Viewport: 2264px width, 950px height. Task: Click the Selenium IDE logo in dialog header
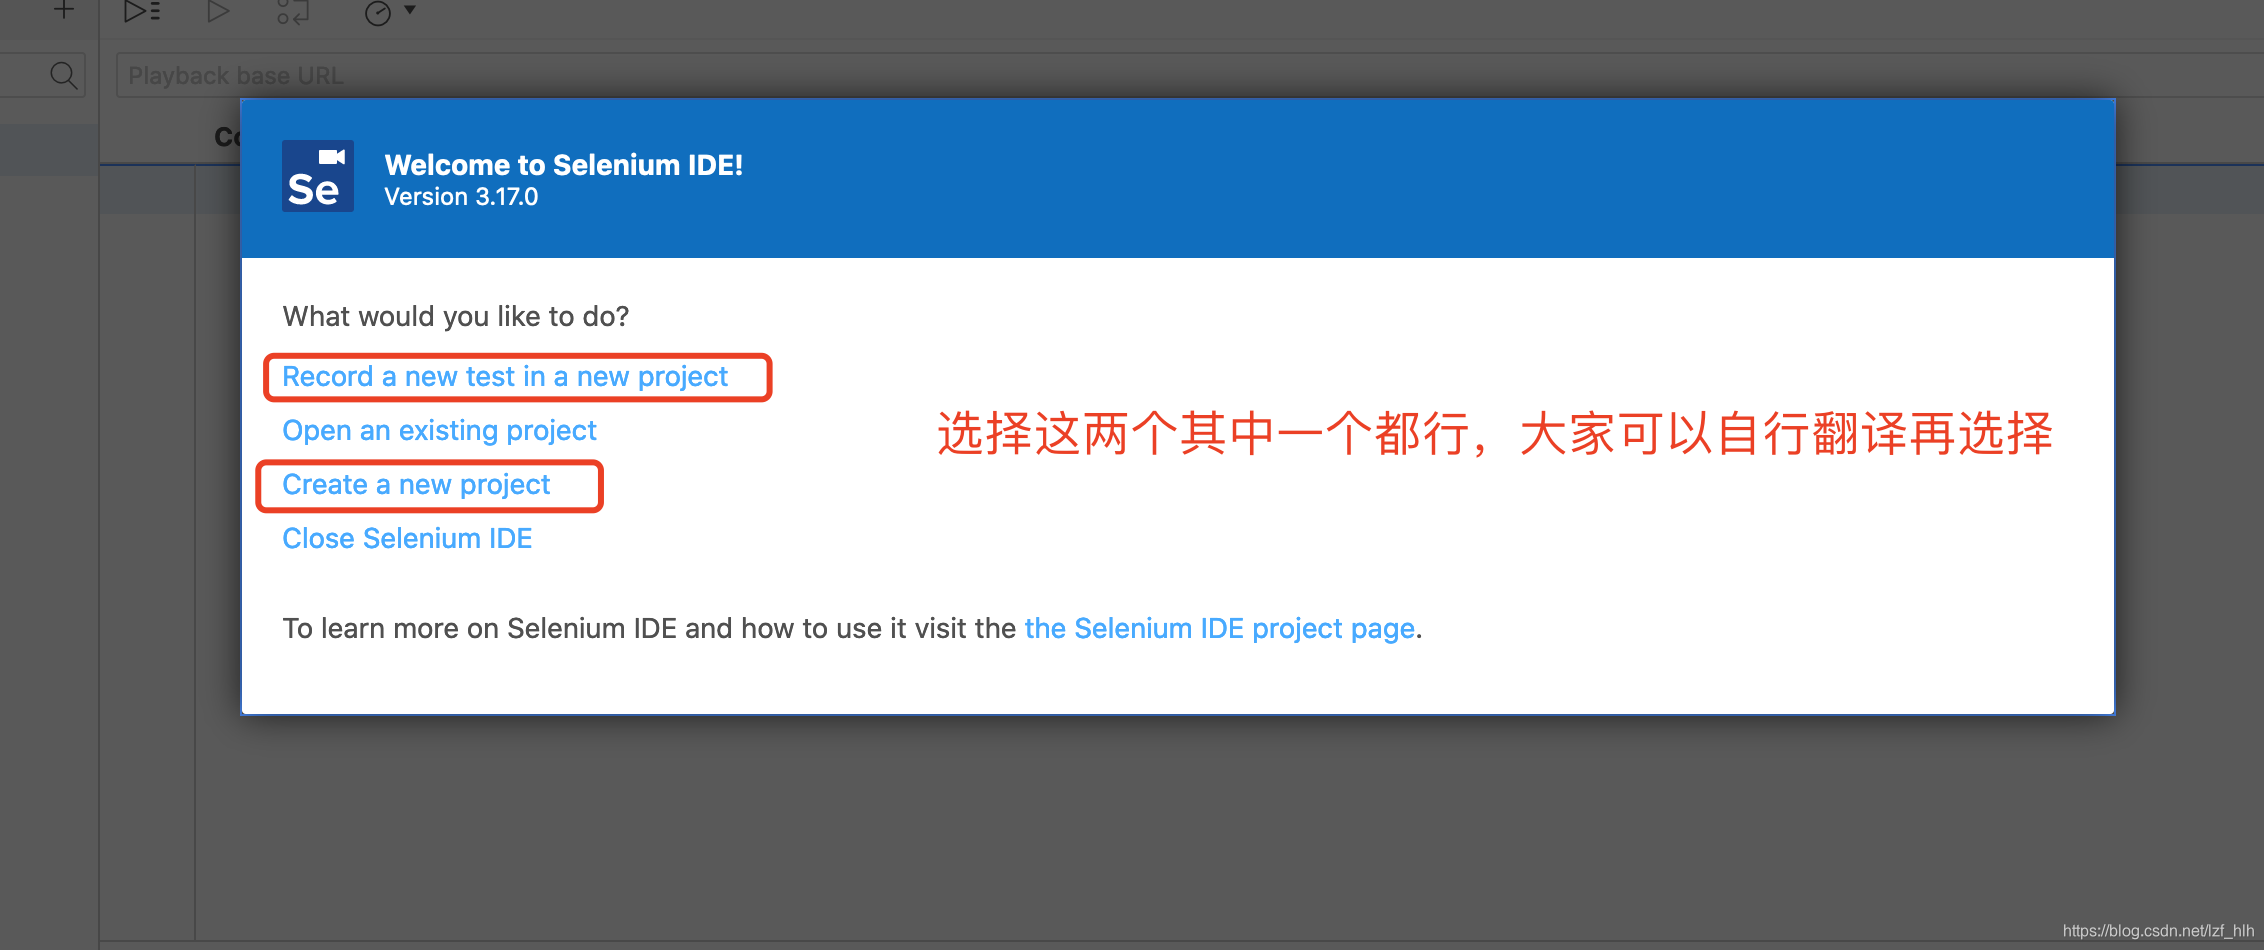tap(318, 176)
